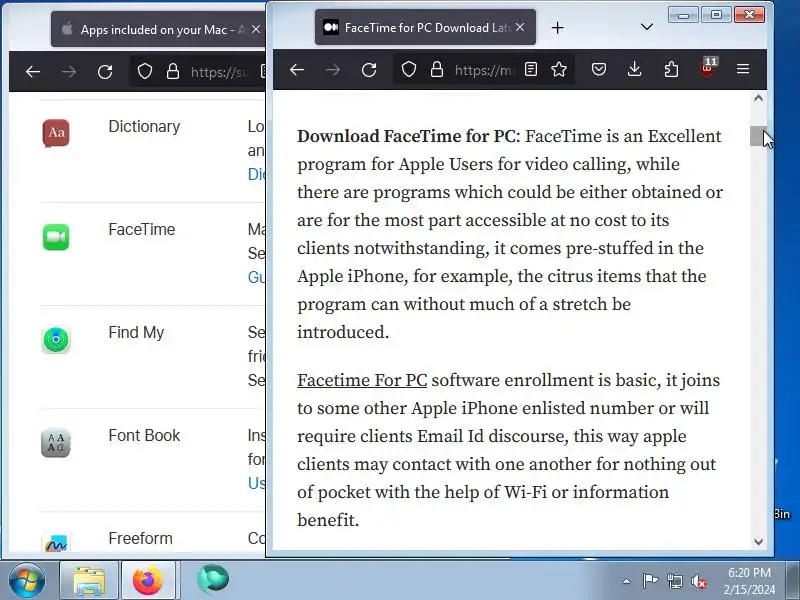The height and width of the screenshot is (600, 800).
Task: Click the Freeform app icon
Action: coord(56,543)
